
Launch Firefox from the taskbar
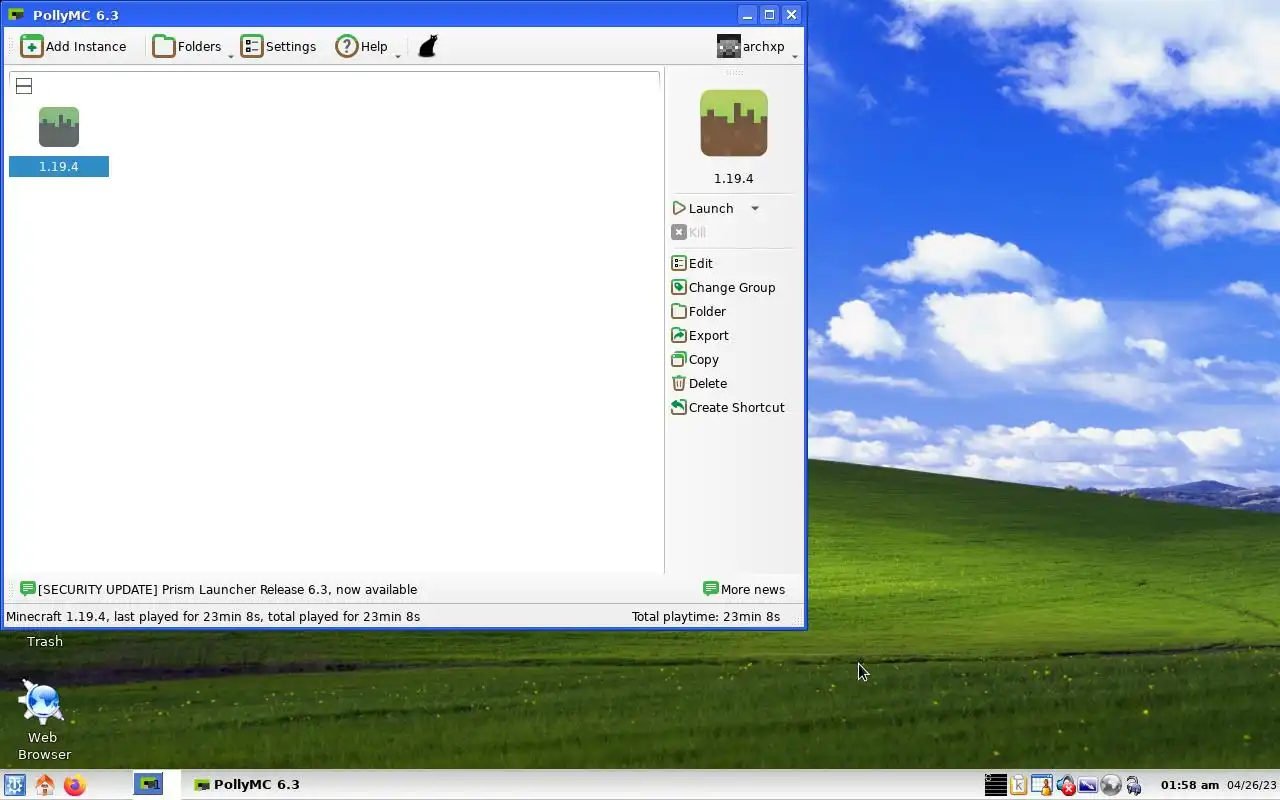tap(74, 785)
